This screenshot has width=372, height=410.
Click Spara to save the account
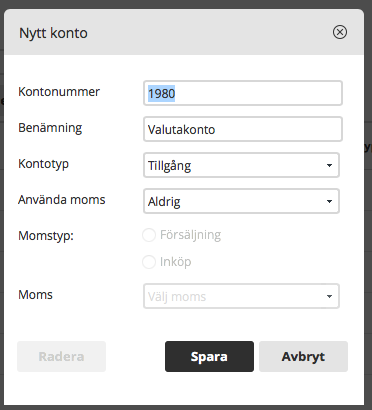[209, 356]
